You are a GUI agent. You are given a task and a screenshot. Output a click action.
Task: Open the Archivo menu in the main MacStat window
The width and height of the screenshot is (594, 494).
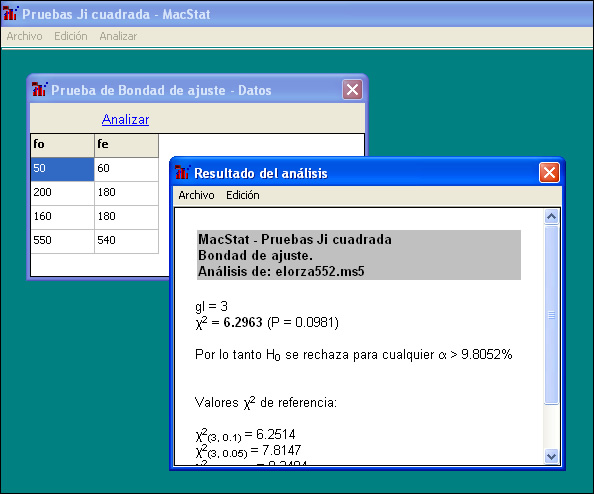click(x=25, y=36)
